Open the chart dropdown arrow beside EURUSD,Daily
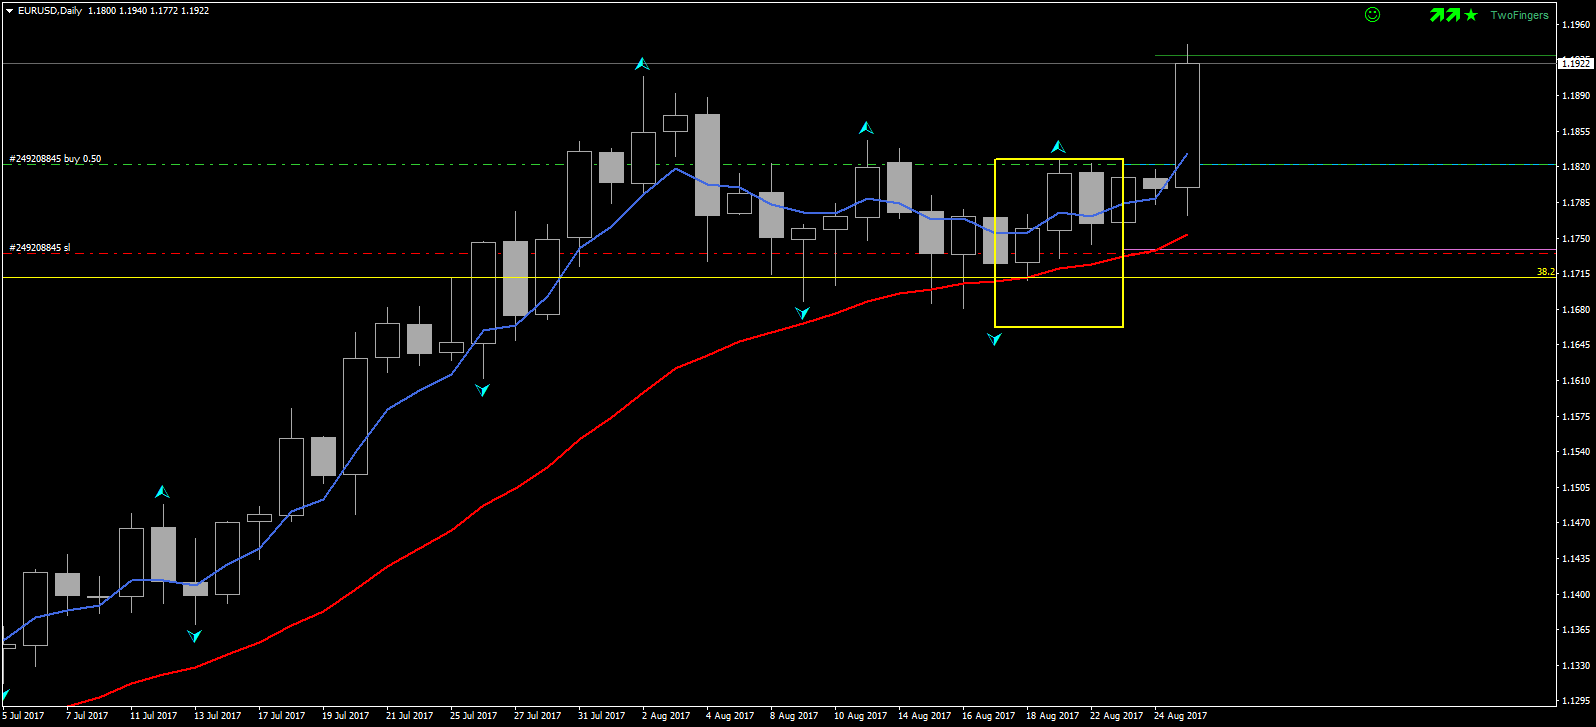The height and width of the screenshot is (727, 1596). [9, 11]
